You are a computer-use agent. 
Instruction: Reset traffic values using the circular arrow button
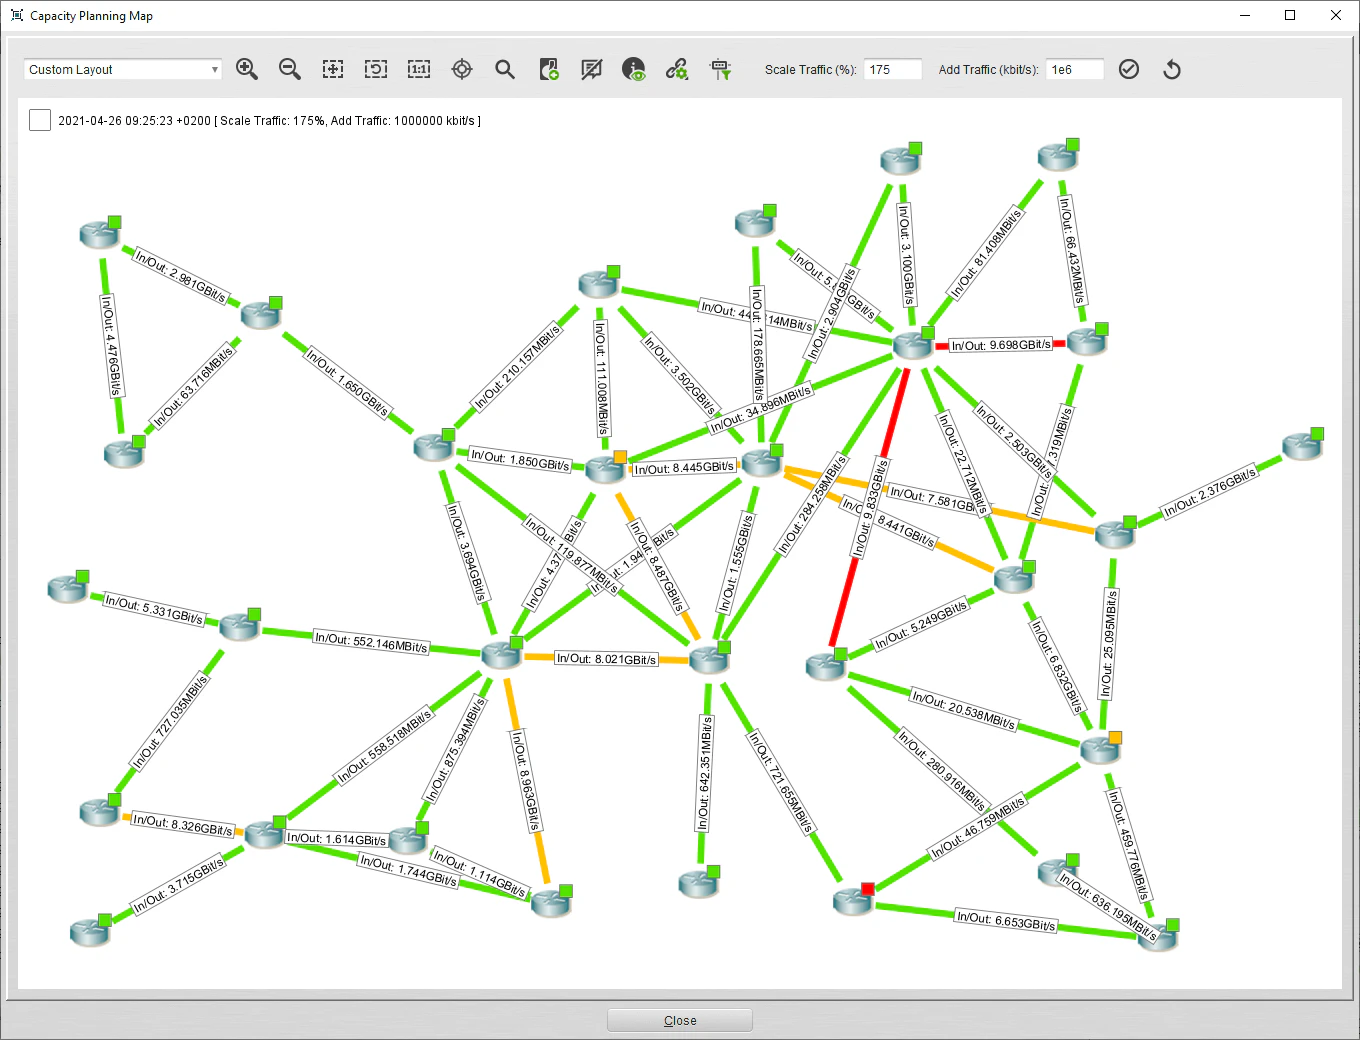coord(1171,69)
